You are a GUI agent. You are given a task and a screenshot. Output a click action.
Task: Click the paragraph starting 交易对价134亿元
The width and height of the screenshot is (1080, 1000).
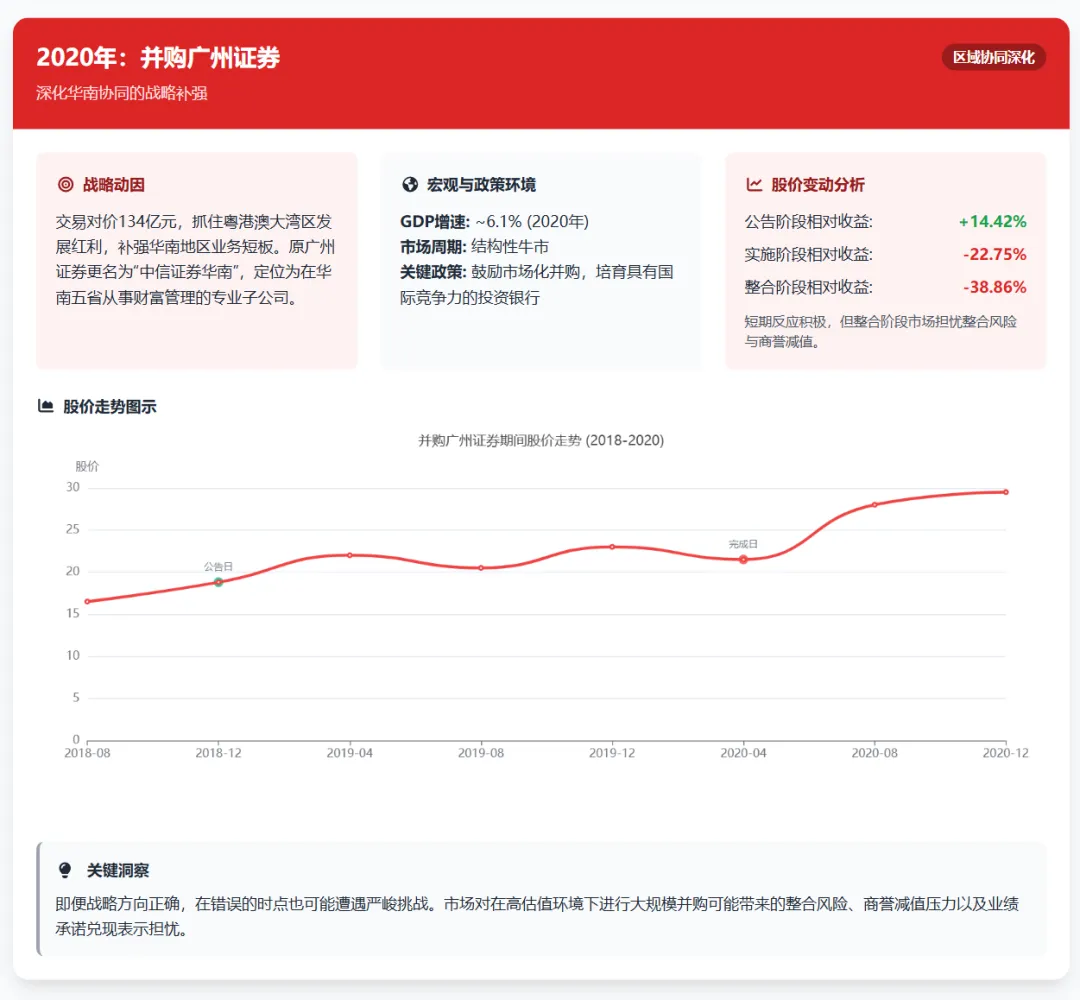coord(195,259)
